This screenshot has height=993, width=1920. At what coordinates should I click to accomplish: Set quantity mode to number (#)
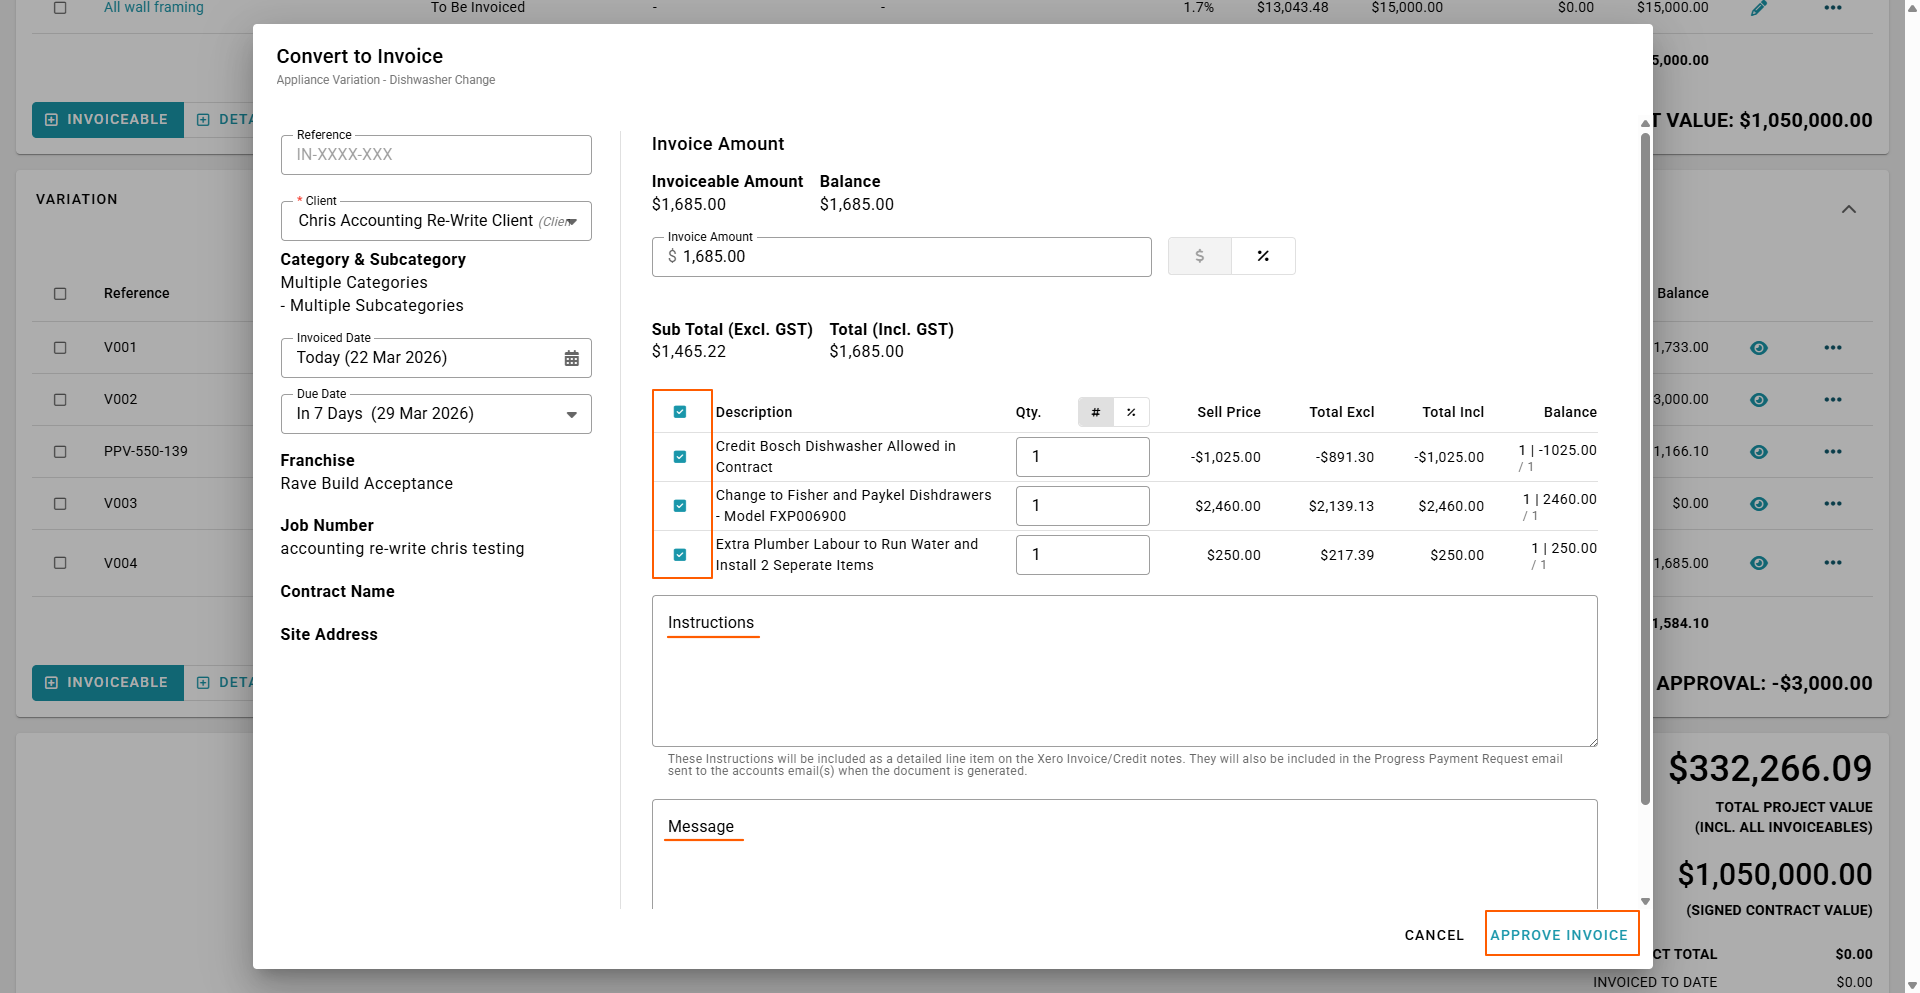tap(1095, 412)
